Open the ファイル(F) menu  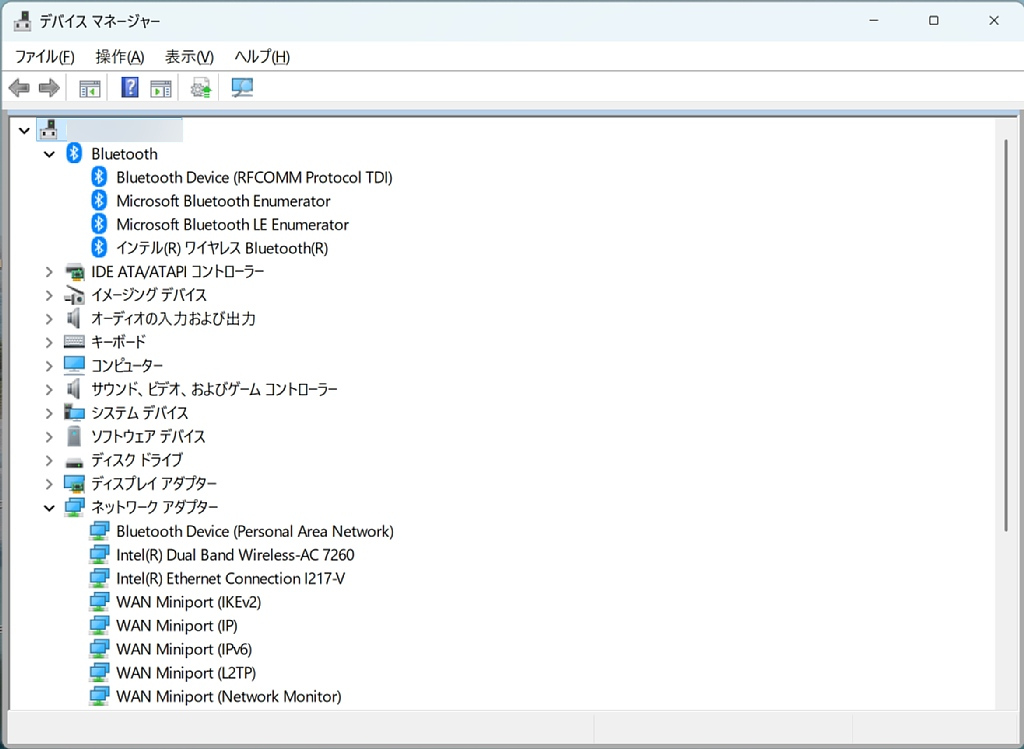(x=44, y=57)
